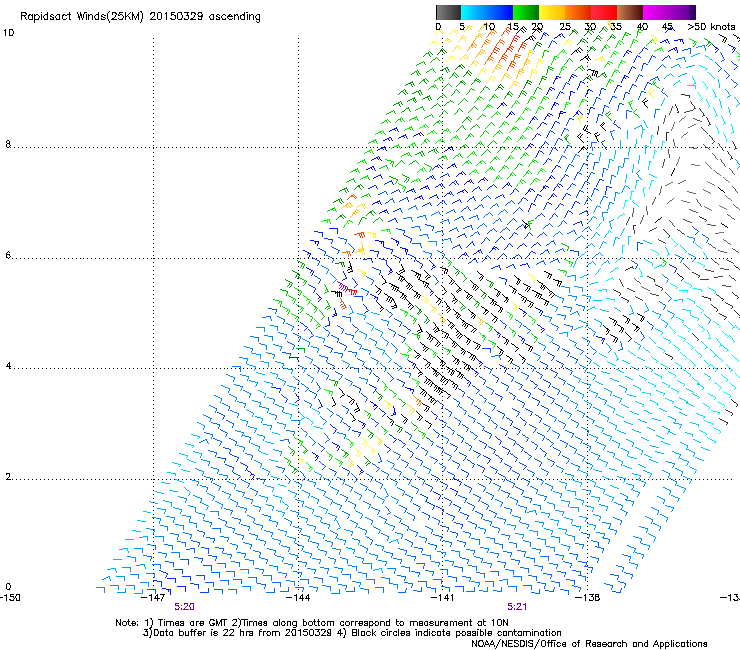Click longitude label '-141' on the bottom axis
The width and height of the screenshot is (740, 650).
point(443,597)
